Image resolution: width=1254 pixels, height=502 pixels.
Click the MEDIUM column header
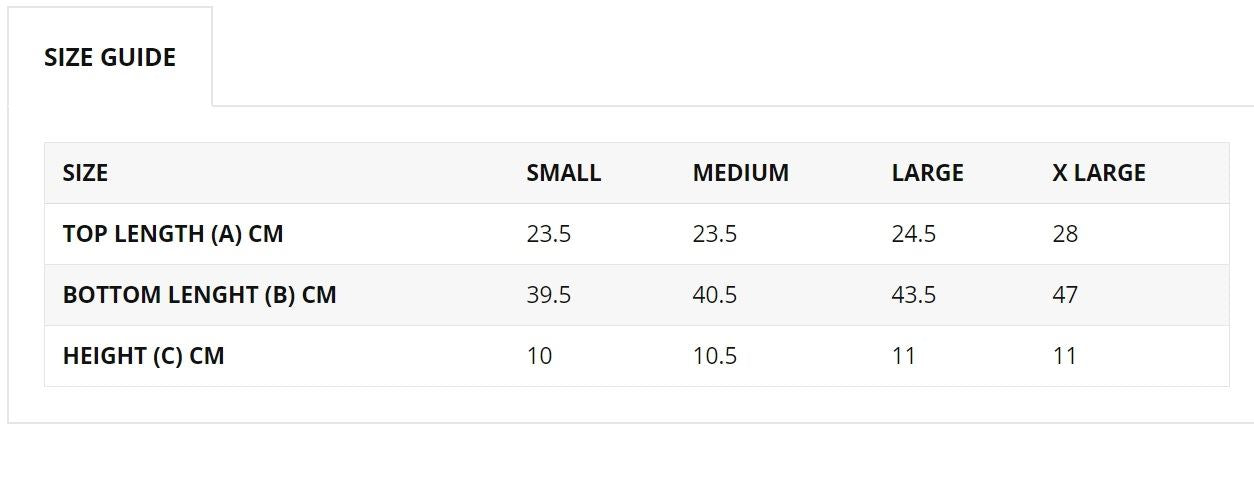click(740, 173)
